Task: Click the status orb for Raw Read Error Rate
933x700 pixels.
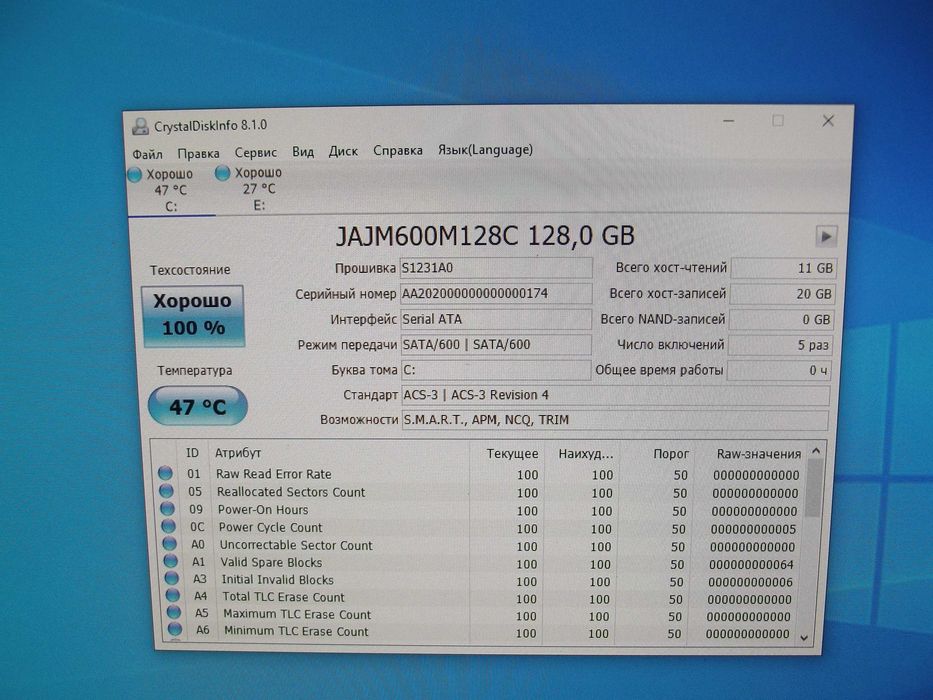Action: click(165, 473)
